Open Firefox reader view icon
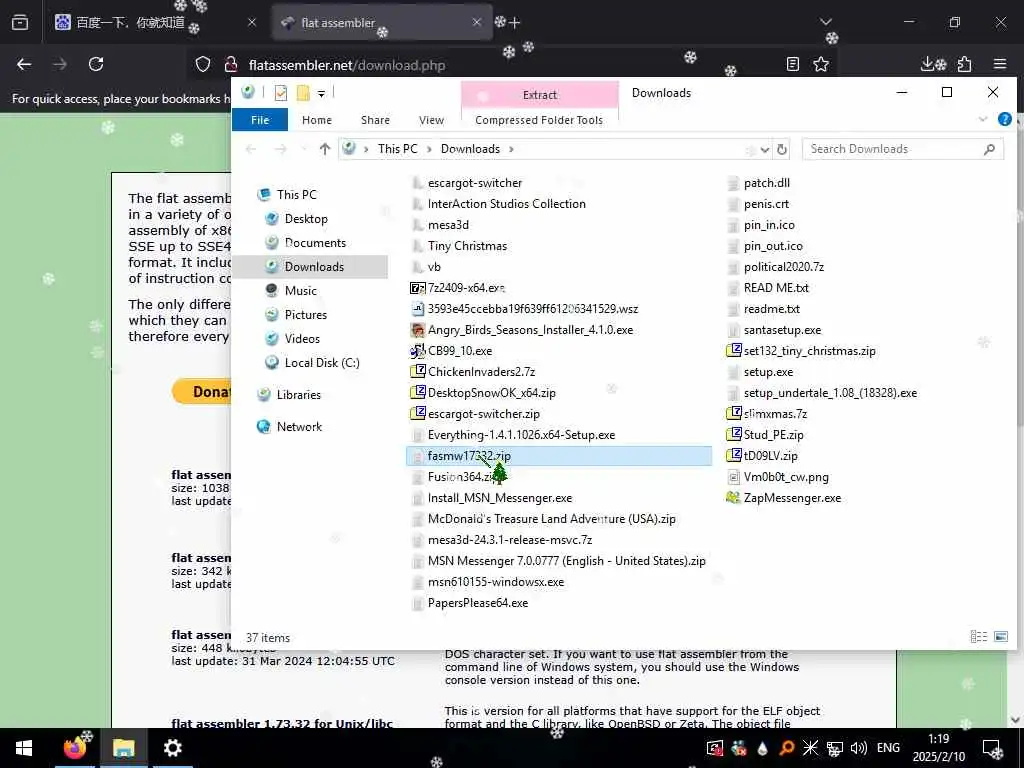The image size is (1024, 768). pyautogui.click(x=793, y=64)
